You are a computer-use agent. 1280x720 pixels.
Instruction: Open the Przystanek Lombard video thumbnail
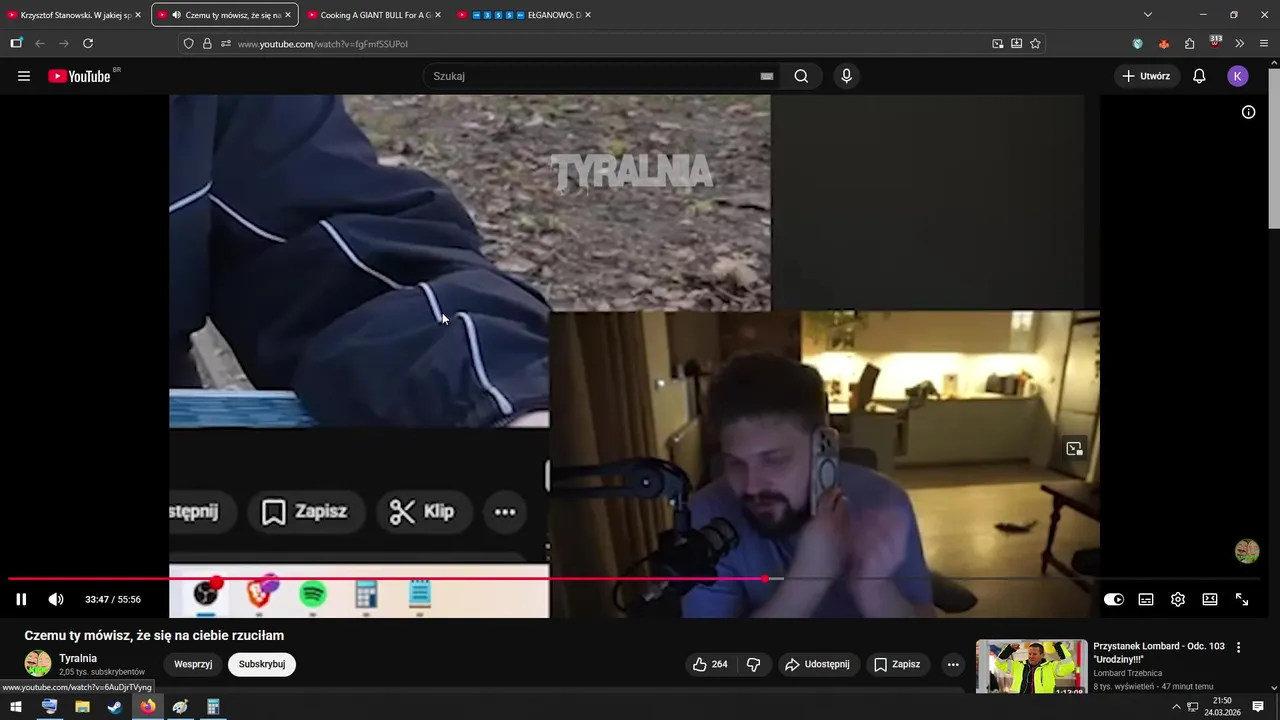(1031, 666)
